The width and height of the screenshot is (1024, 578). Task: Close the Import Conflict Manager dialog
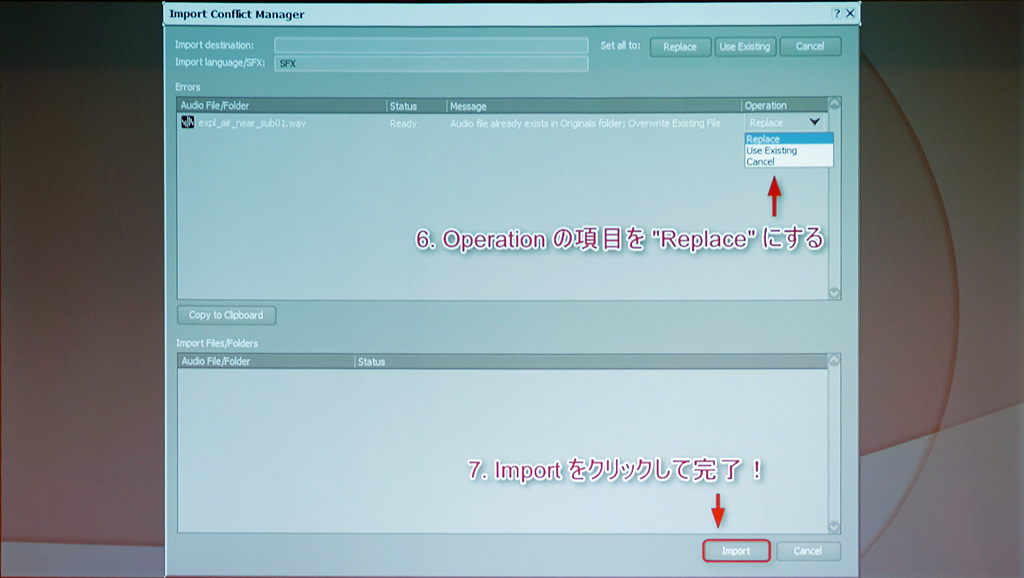click(x=850, y=13)
